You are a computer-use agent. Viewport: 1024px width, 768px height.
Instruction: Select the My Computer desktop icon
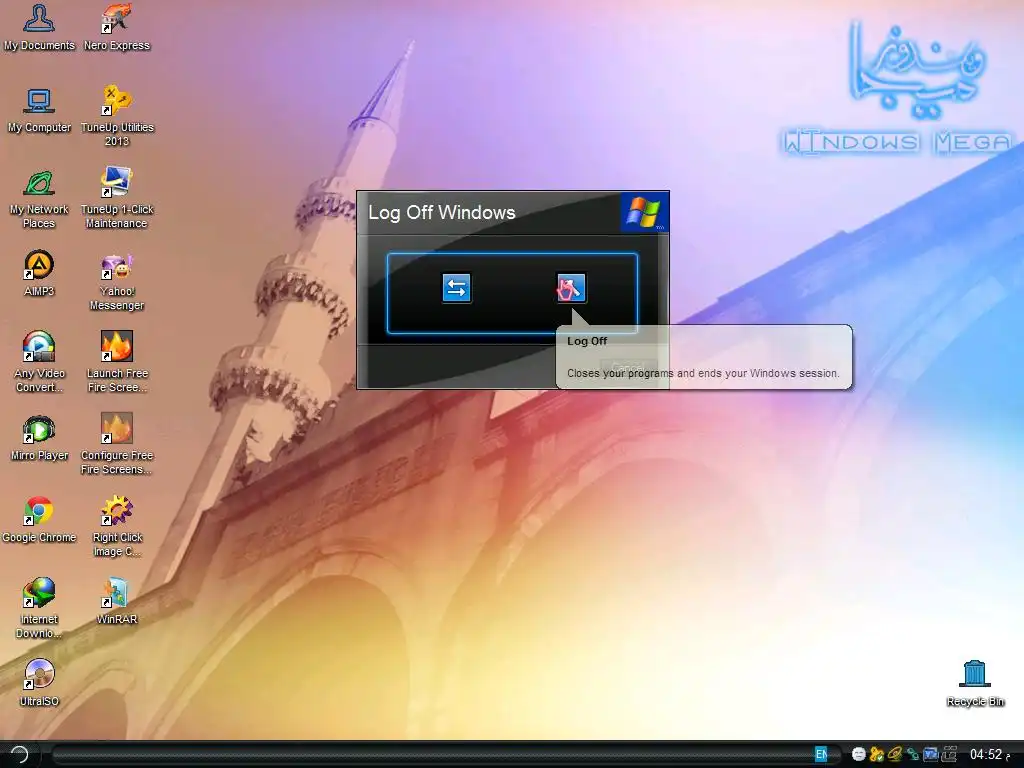coord(39,110)
